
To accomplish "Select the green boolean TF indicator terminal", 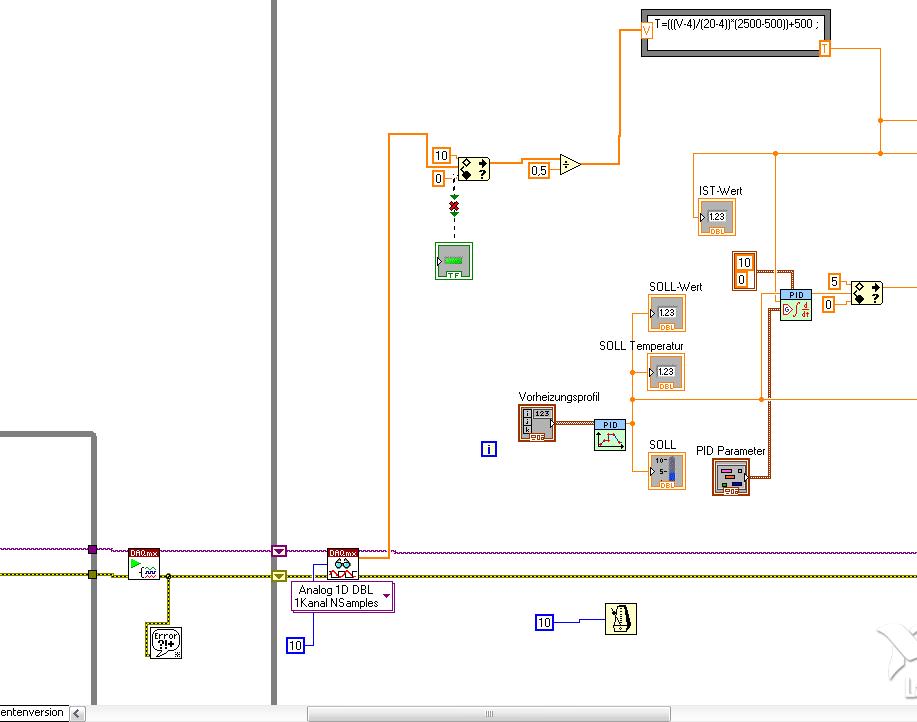I will point(454,261).
